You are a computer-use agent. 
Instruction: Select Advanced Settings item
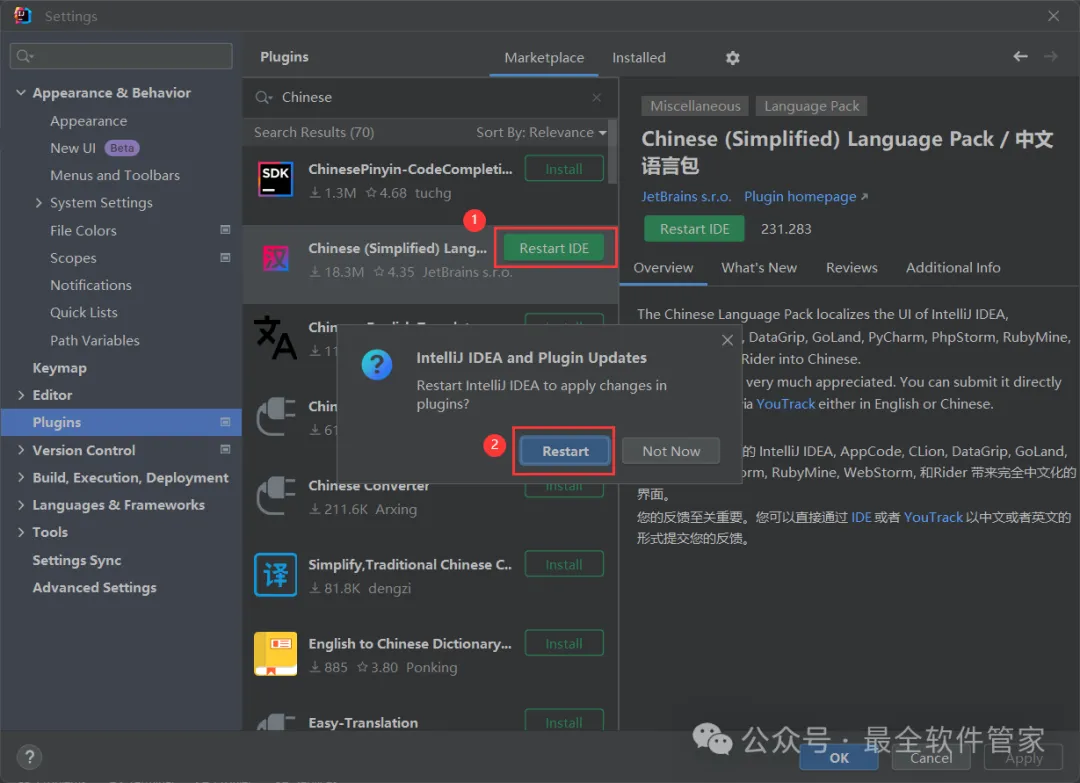coord(94,587)
